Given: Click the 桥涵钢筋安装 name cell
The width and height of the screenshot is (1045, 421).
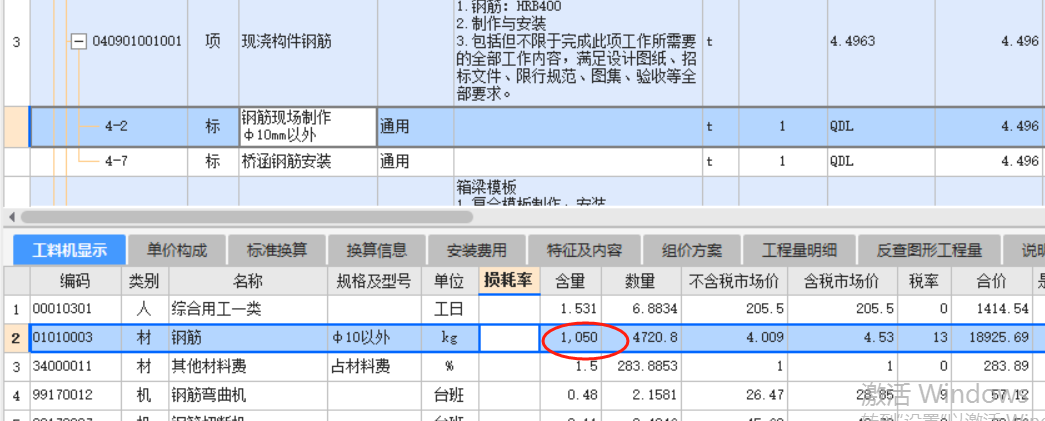Looking at the screenshot, I should click(x=308, y=161).
